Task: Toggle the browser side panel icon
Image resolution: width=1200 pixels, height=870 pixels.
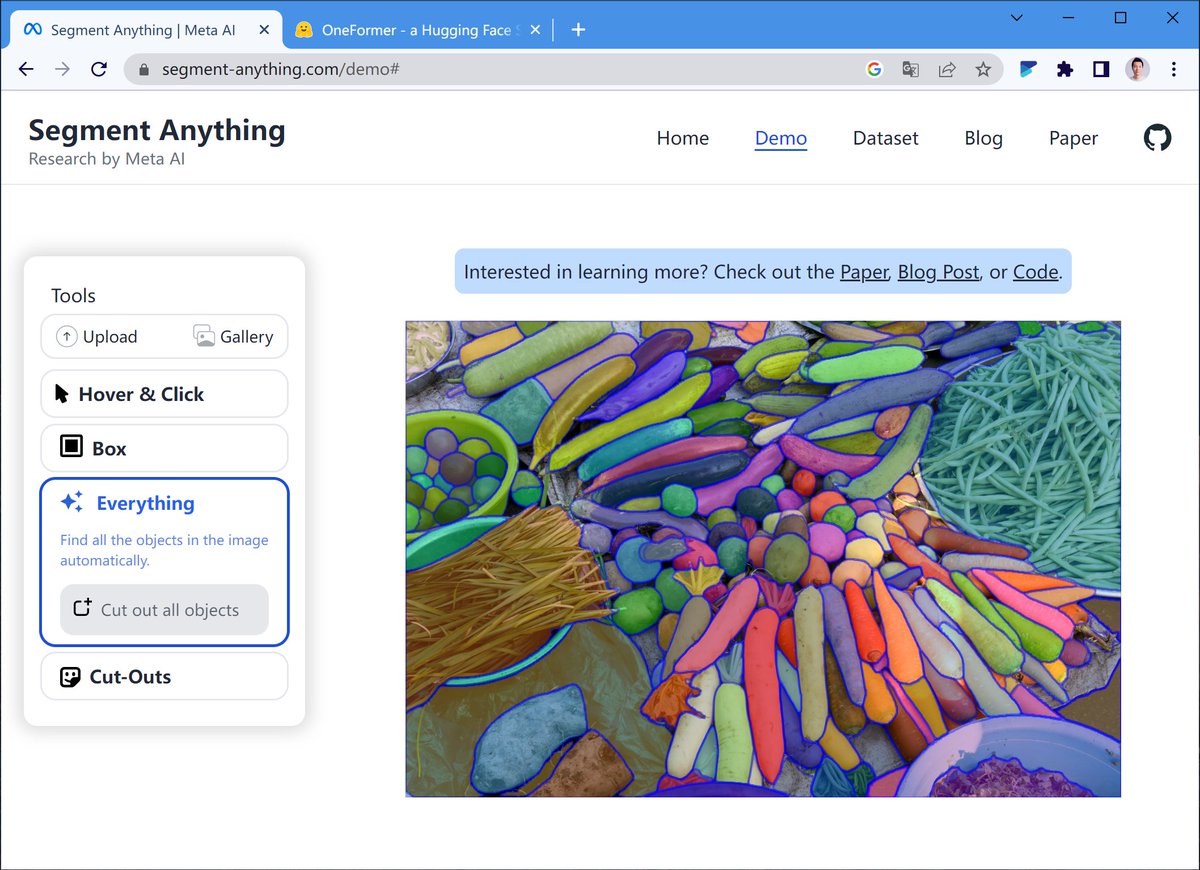Action: (1101, 69)
